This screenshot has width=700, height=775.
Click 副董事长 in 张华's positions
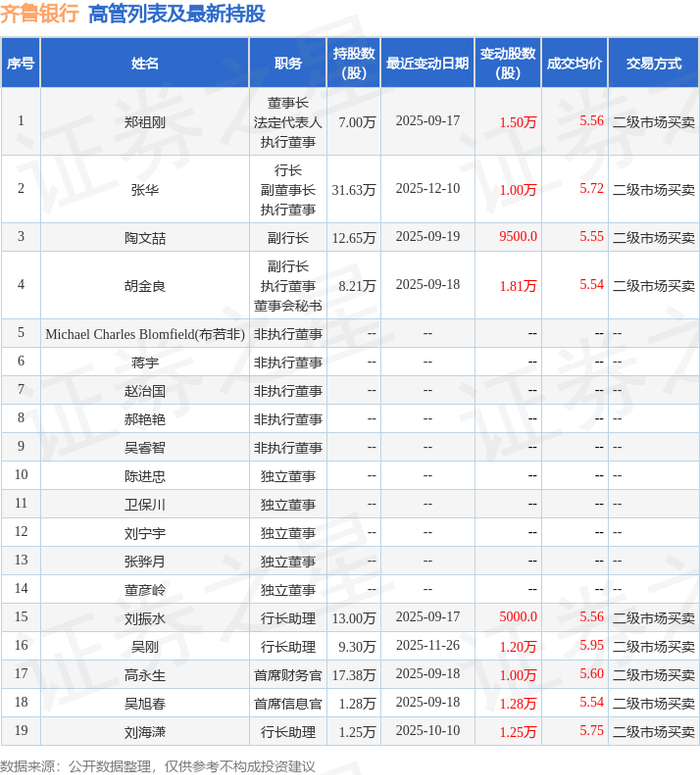[x=288, y=190]
